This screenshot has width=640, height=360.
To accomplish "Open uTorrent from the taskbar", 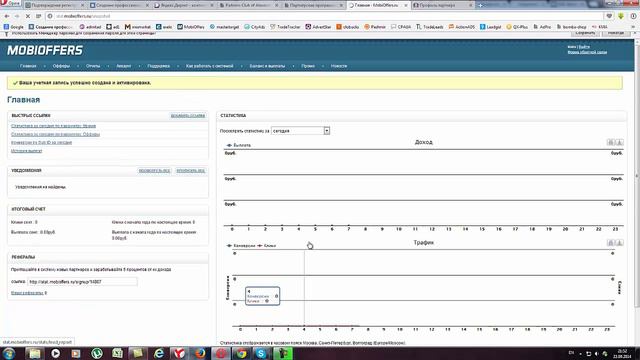I will click(97, 353).
